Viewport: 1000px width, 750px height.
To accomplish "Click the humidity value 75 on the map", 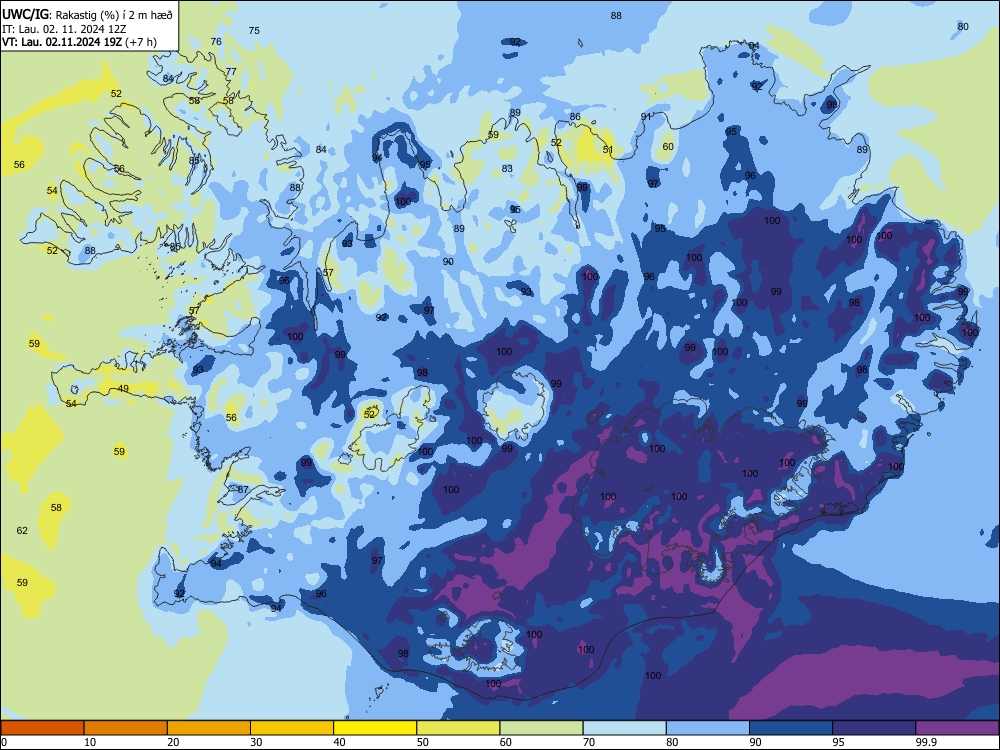I will coord(254,31).
